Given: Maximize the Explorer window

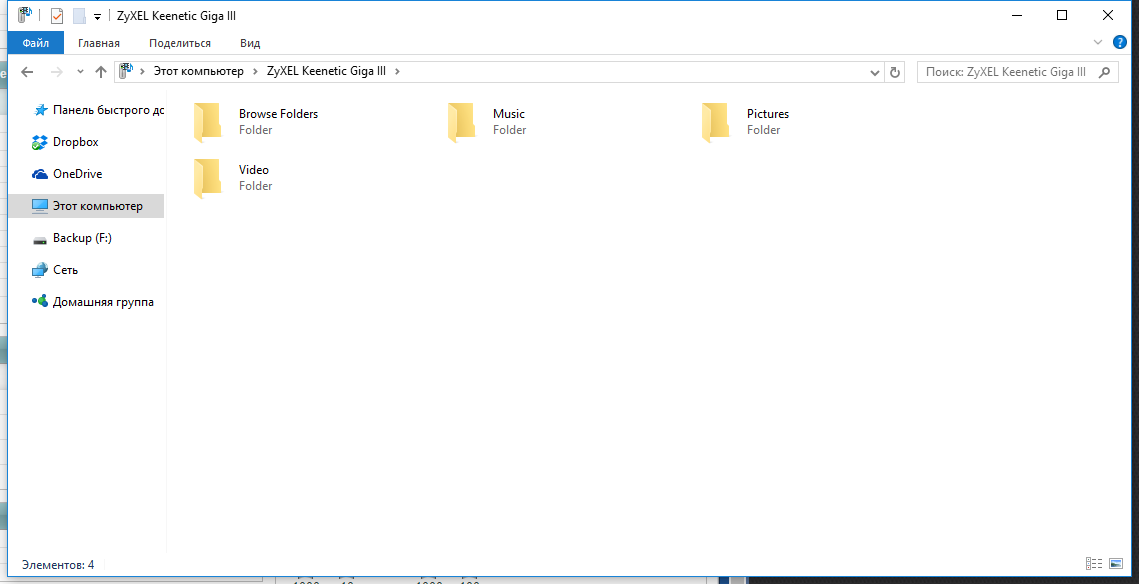Looking at the screenshot, I should point(1062,15).
